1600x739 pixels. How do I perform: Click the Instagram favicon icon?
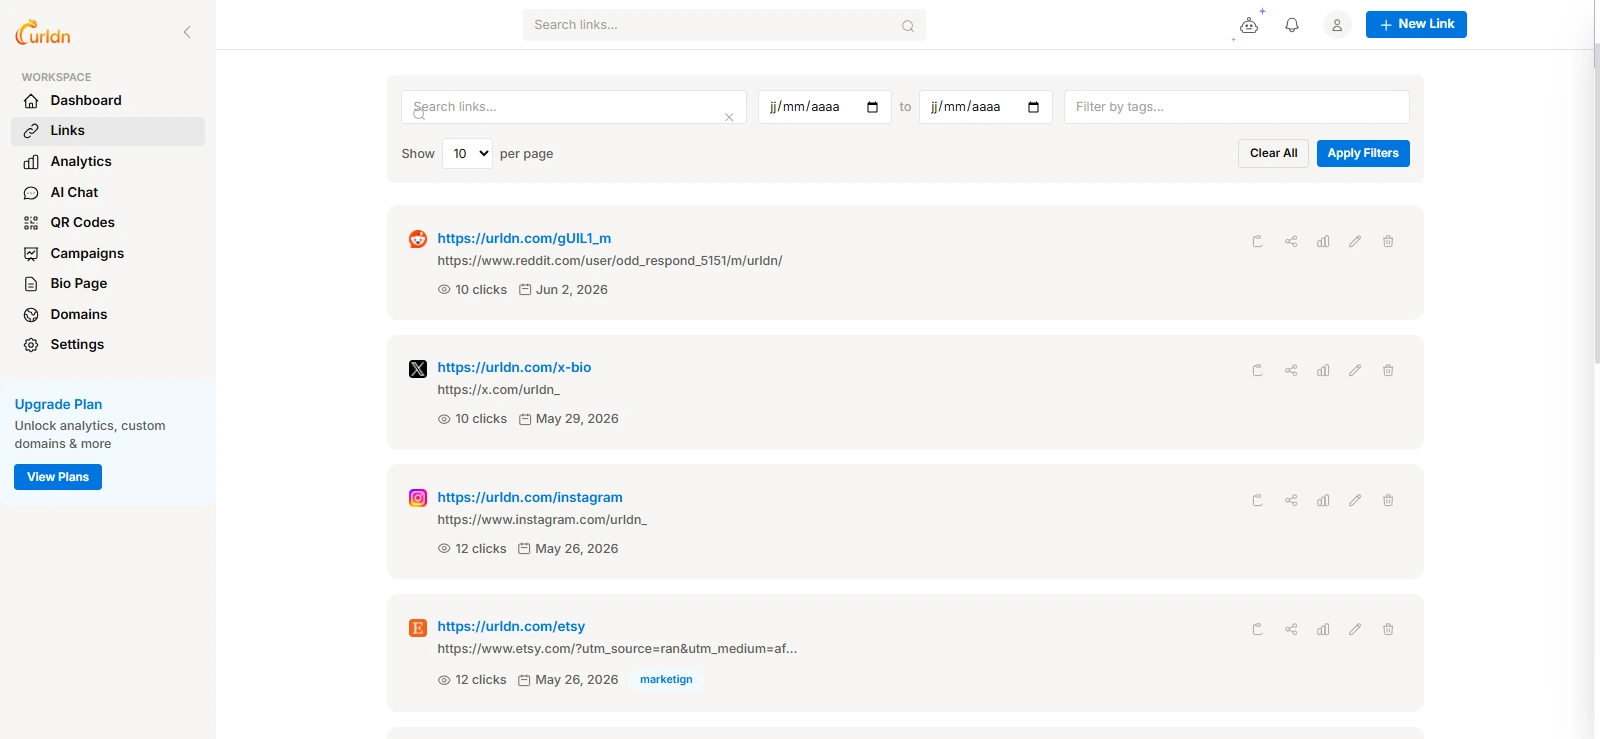click(418, 498)
